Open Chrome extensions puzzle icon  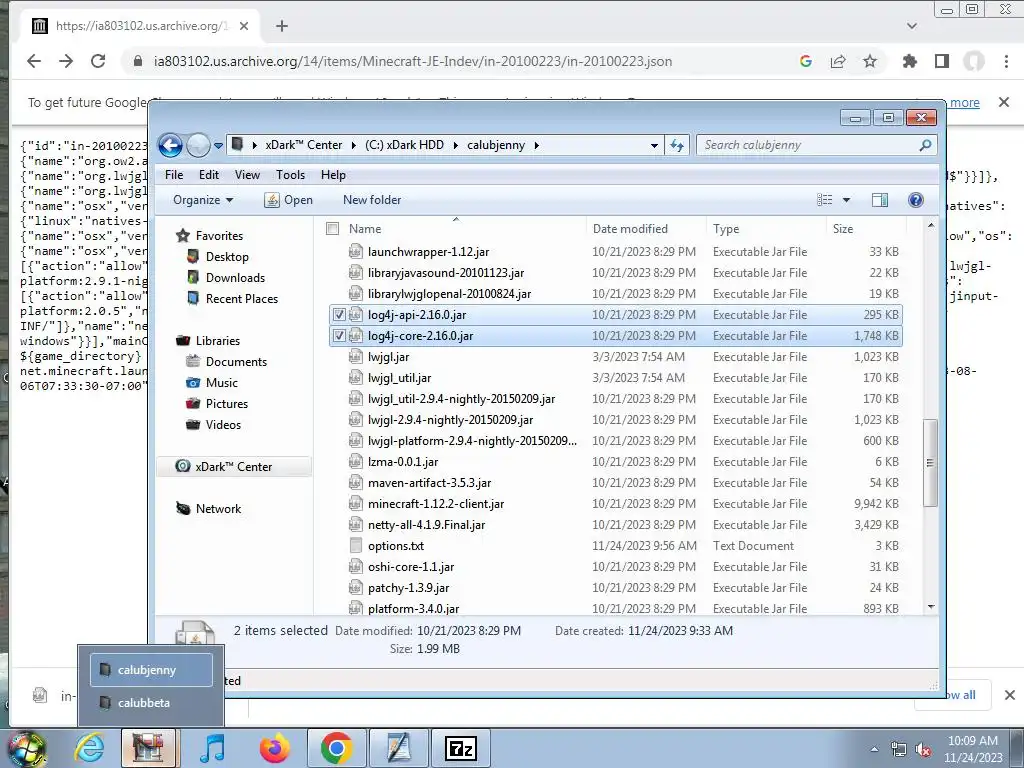909,61
